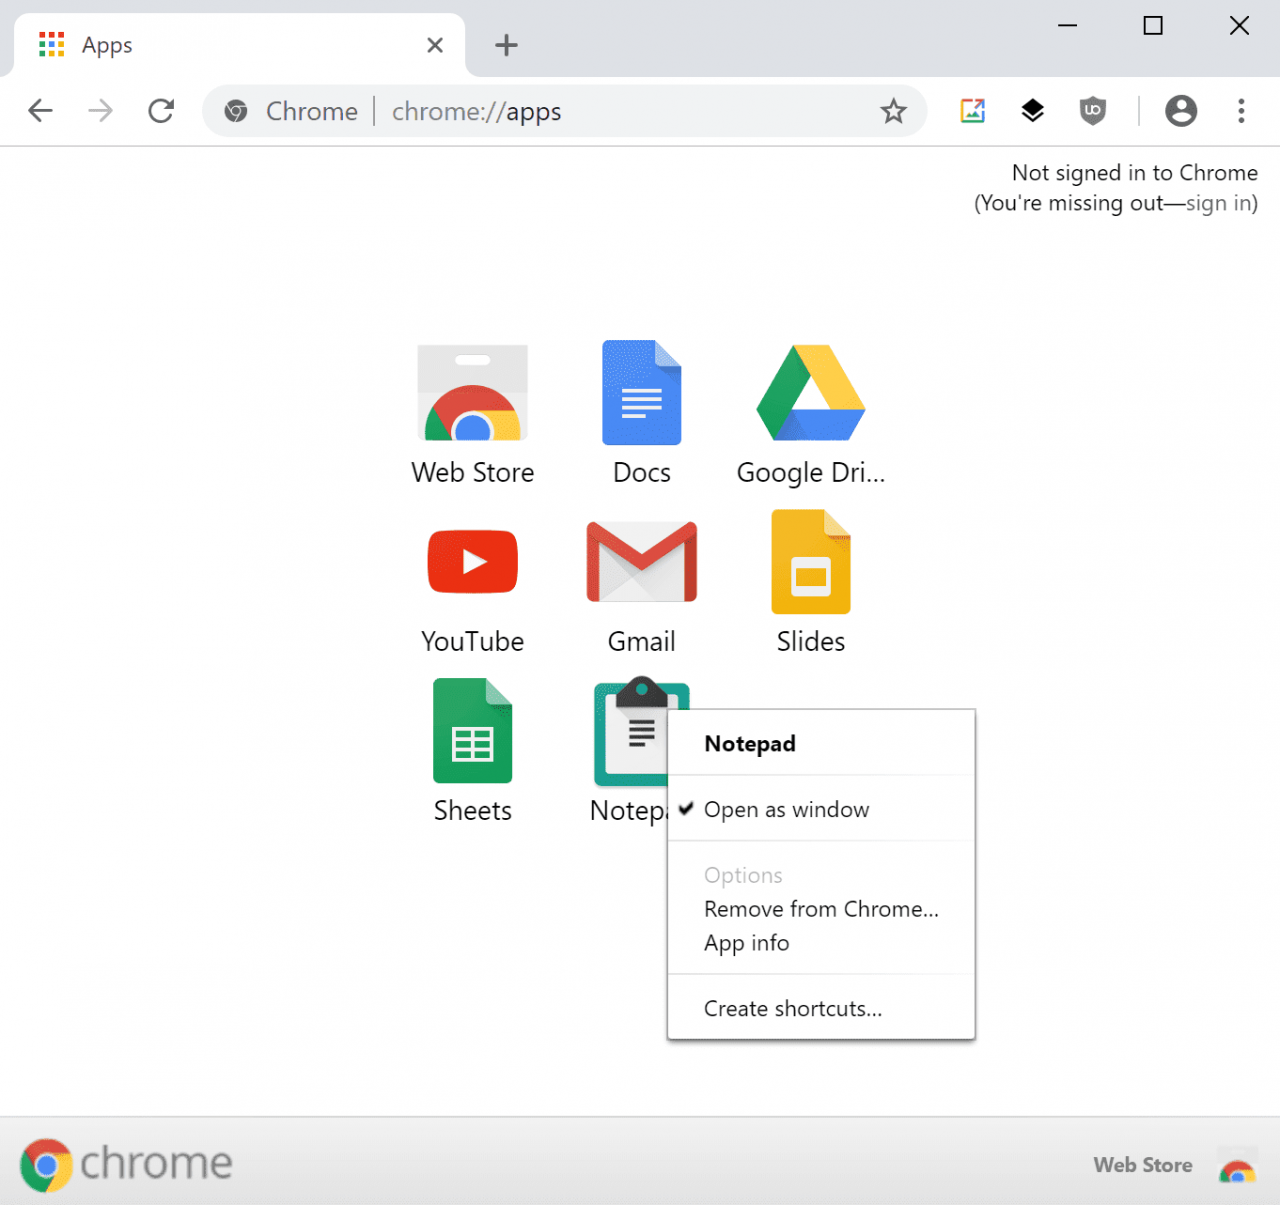Image resolution: width=1280 pixels, height=1205 pixels.
Task: Open the Google Drive app icon
Action: (811, 393)
